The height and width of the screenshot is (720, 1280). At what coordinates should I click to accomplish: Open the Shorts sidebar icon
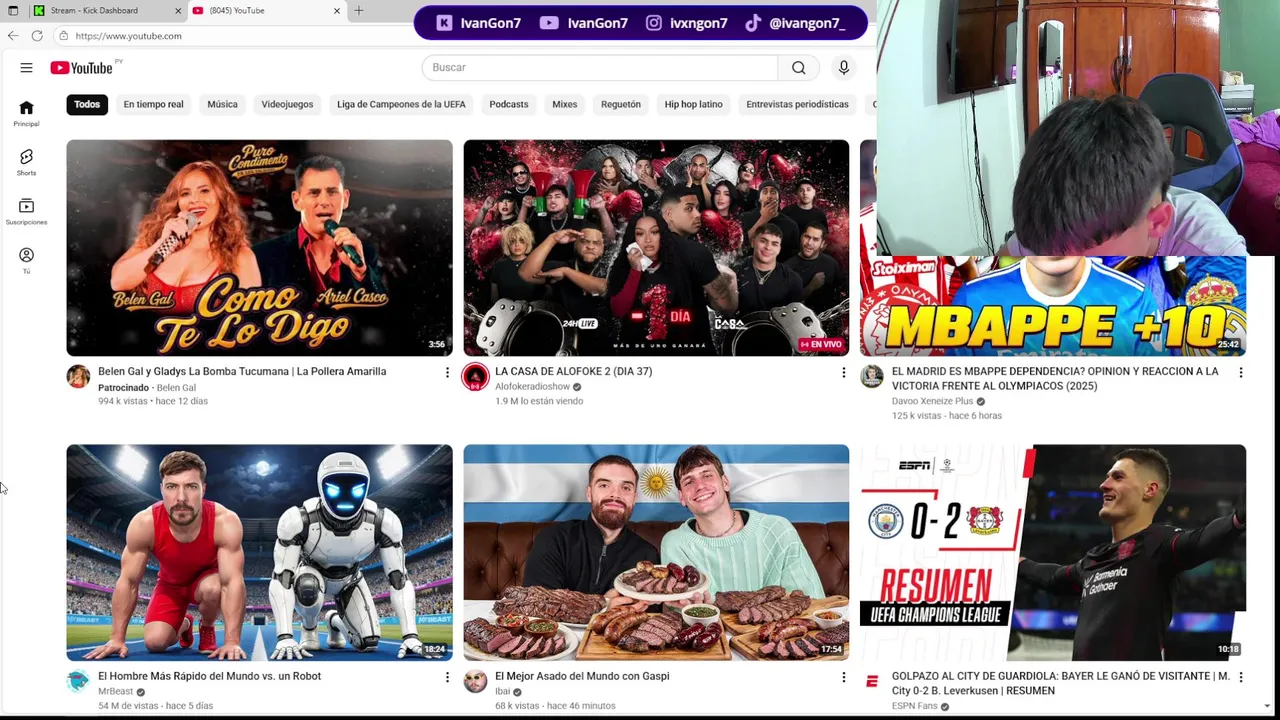26,163
